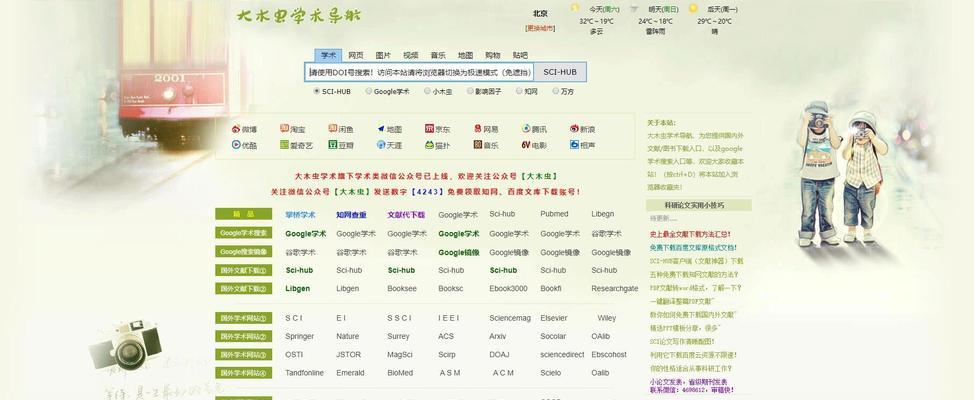
Task: Open the sciencedirect link
Action: coord(562,355)
